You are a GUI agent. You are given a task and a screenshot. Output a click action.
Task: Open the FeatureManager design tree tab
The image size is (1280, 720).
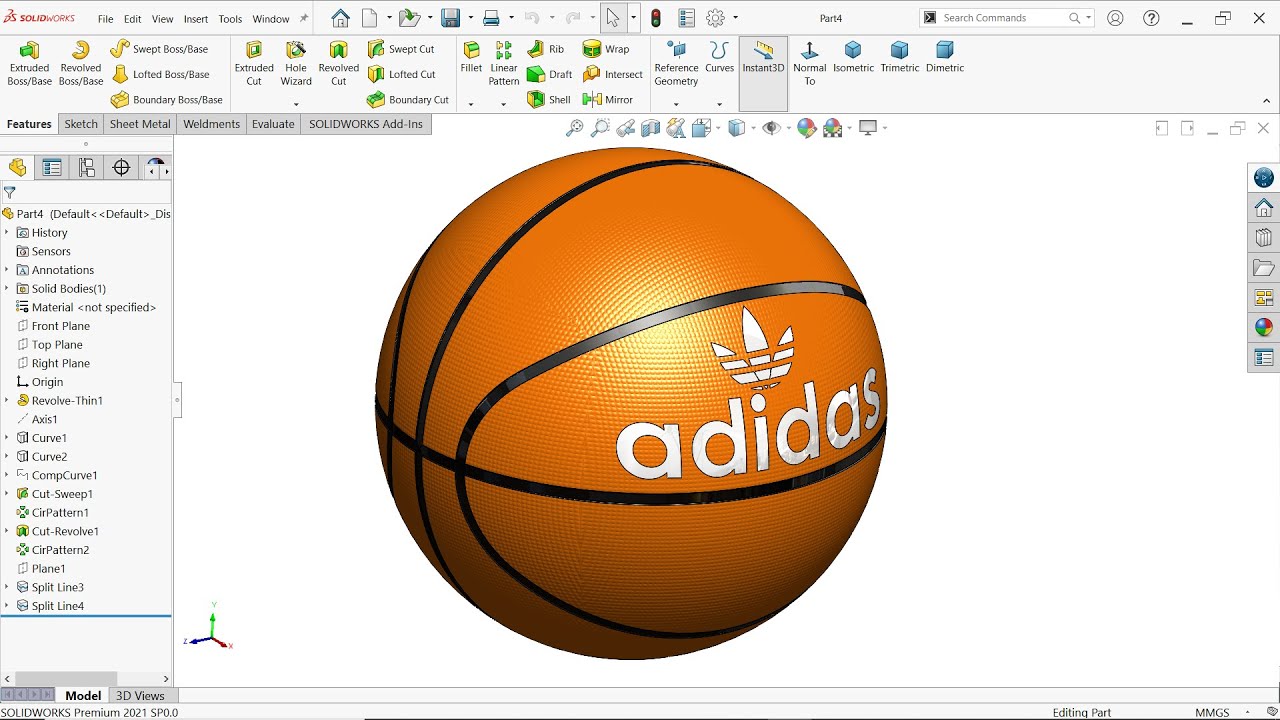[18, 168]
